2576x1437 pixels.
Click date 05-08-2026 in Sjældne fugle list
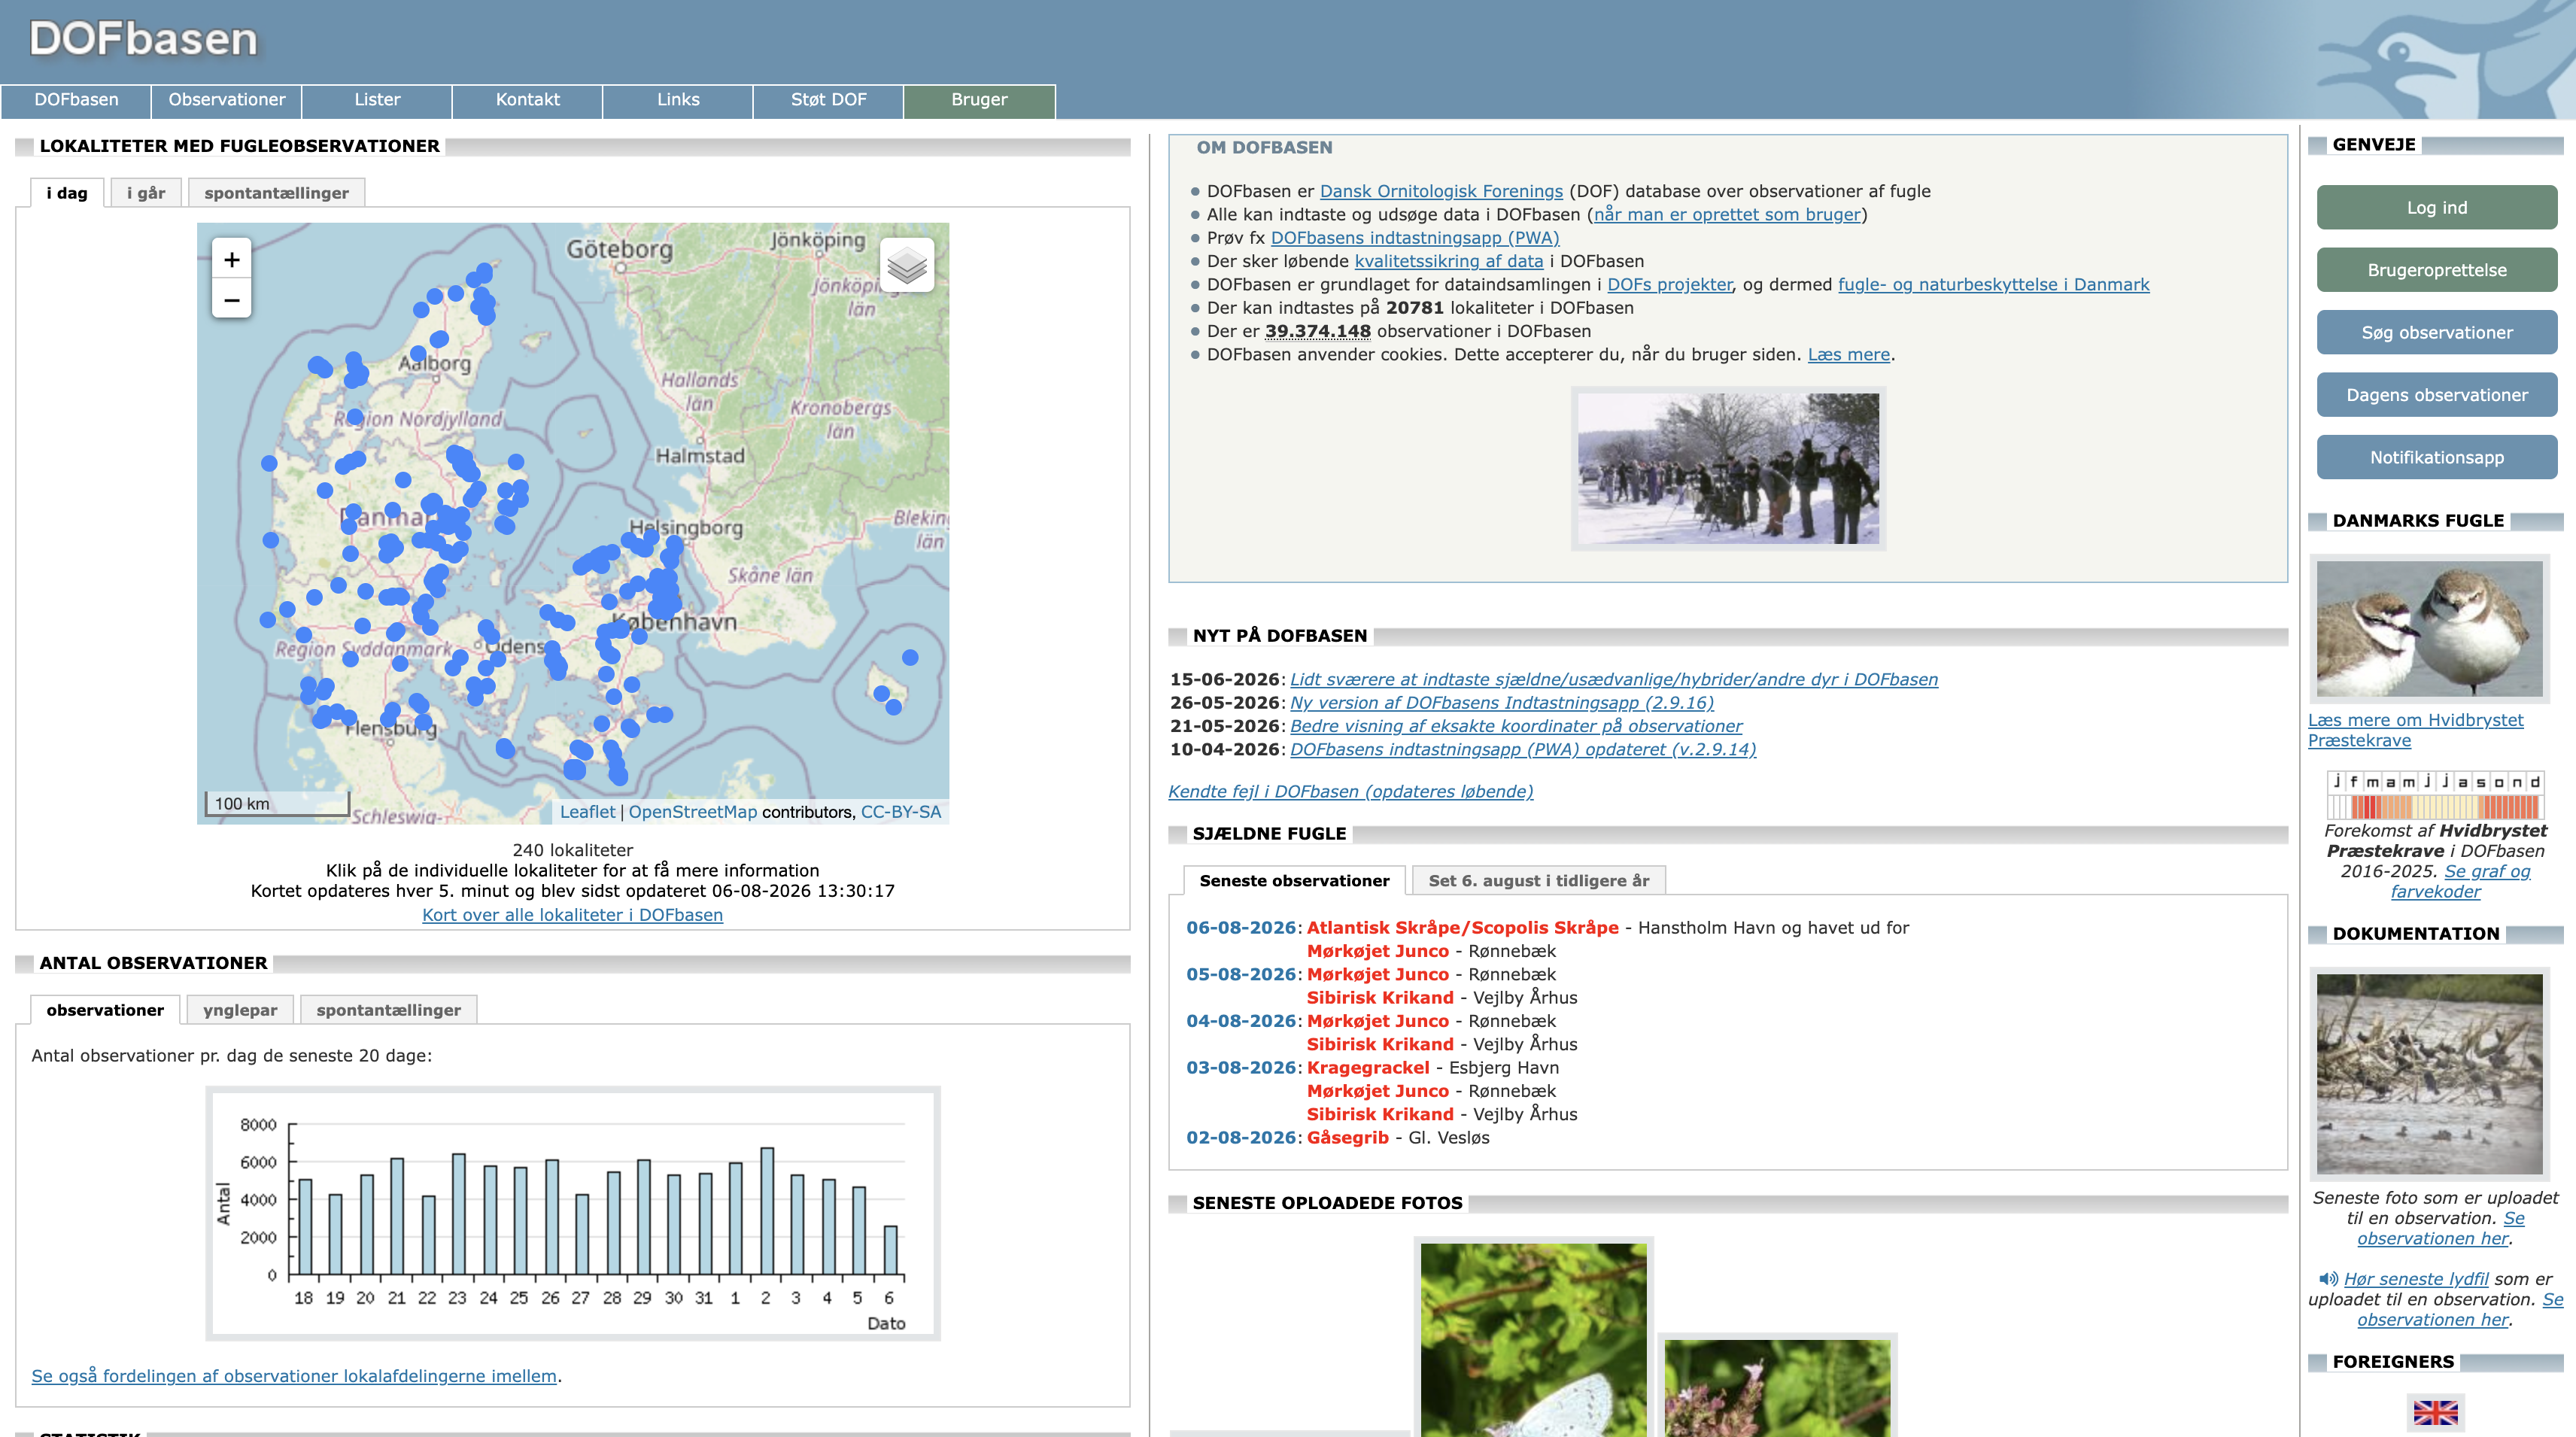(x=1240, y=975)
